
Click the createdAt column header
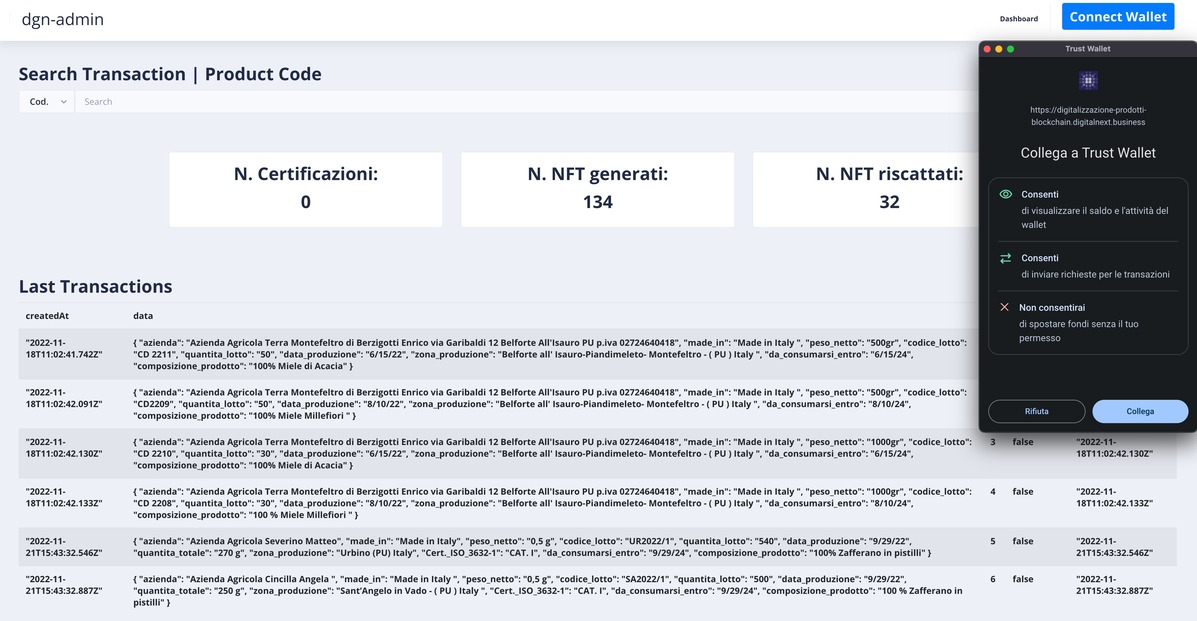(x=48, y=316)
